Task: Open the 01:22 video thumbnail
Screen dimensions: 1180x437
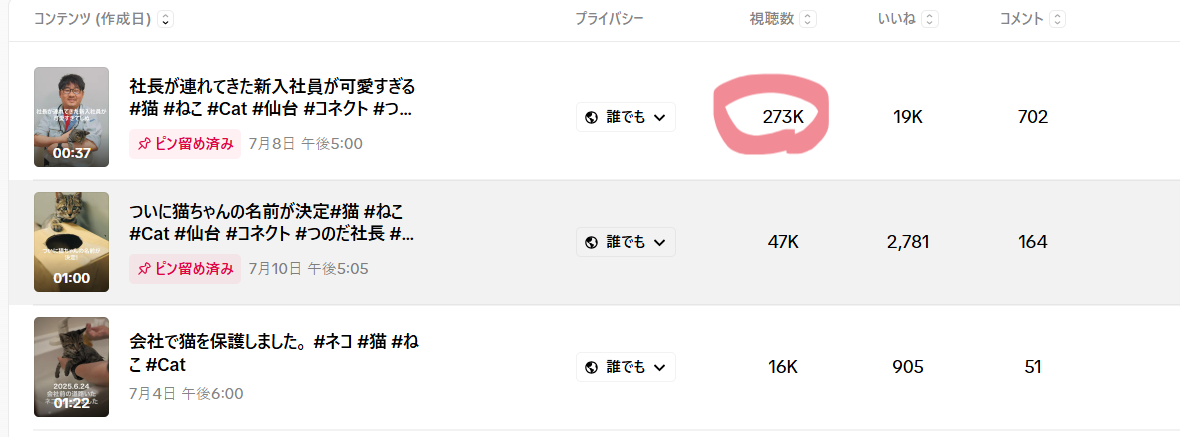Action: pos(71,367)
